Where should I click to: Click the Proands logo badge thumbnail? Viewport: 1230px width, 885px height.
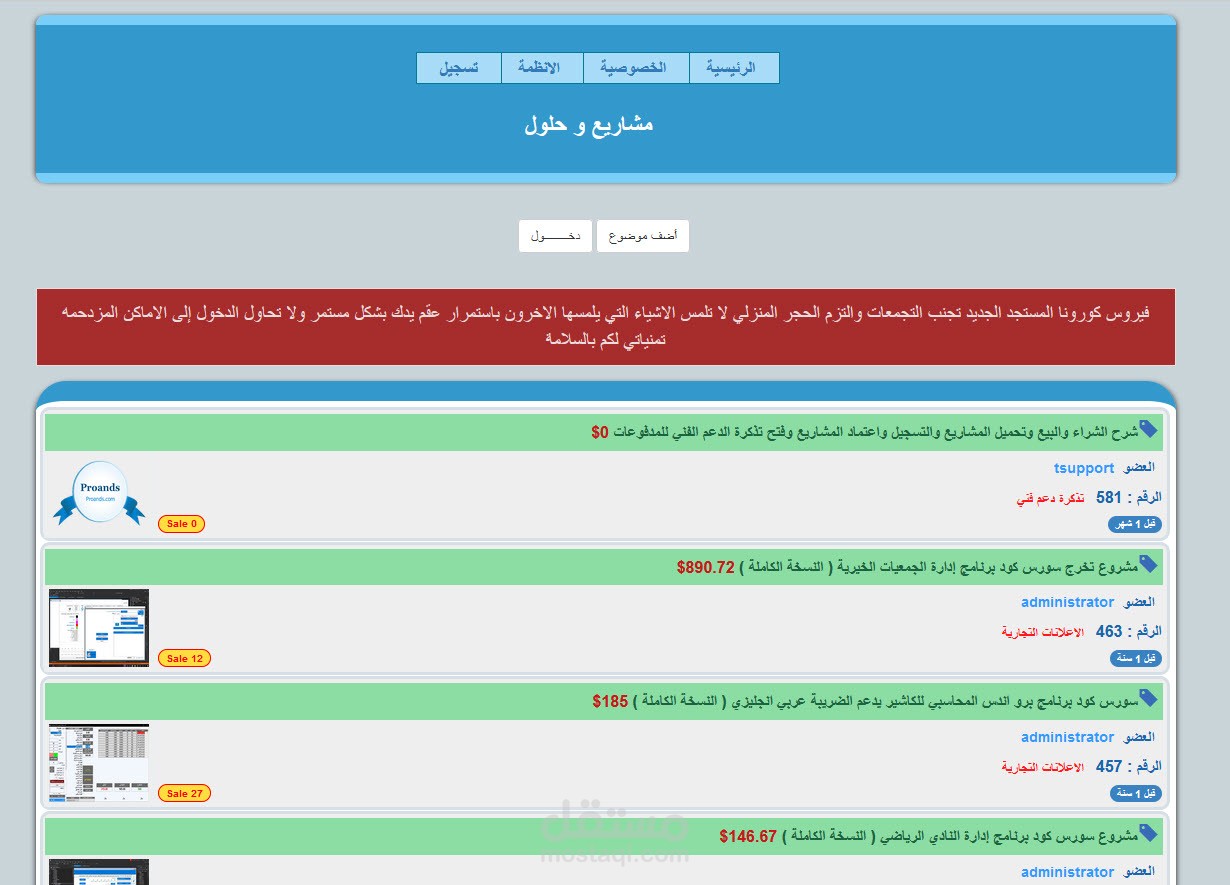point(99,493)
